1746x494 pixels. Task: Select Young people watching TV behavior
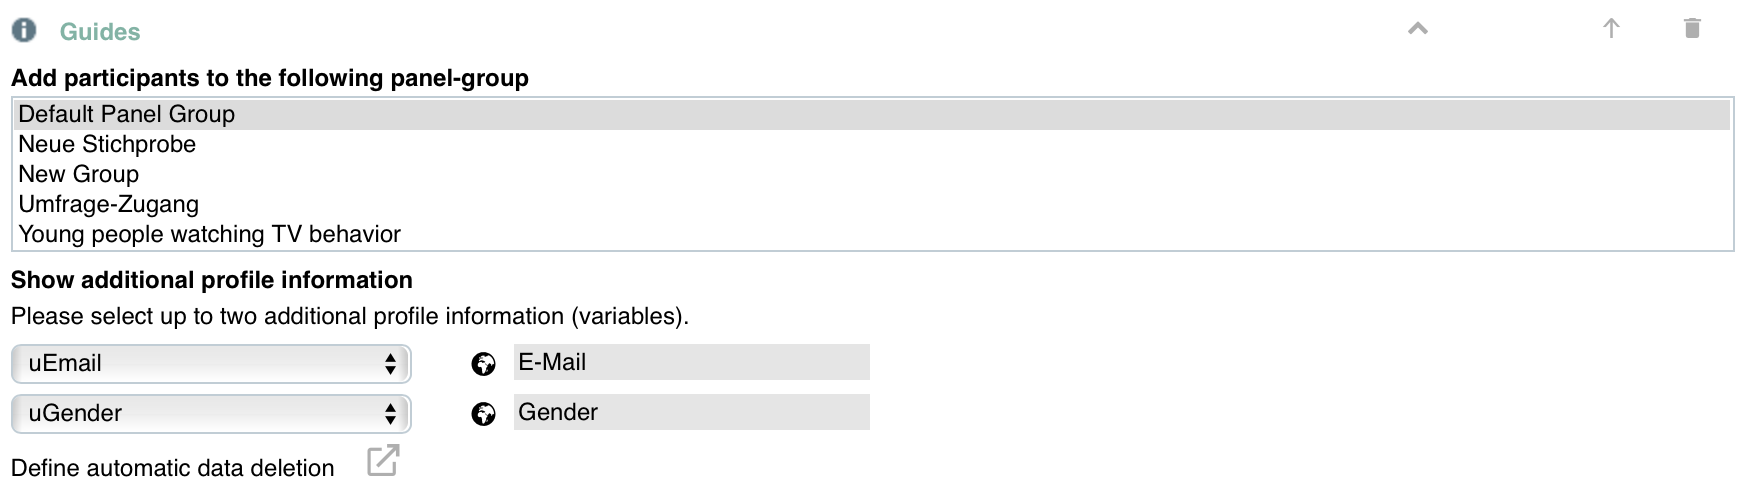pyautogui.click(x=872, y=234)
